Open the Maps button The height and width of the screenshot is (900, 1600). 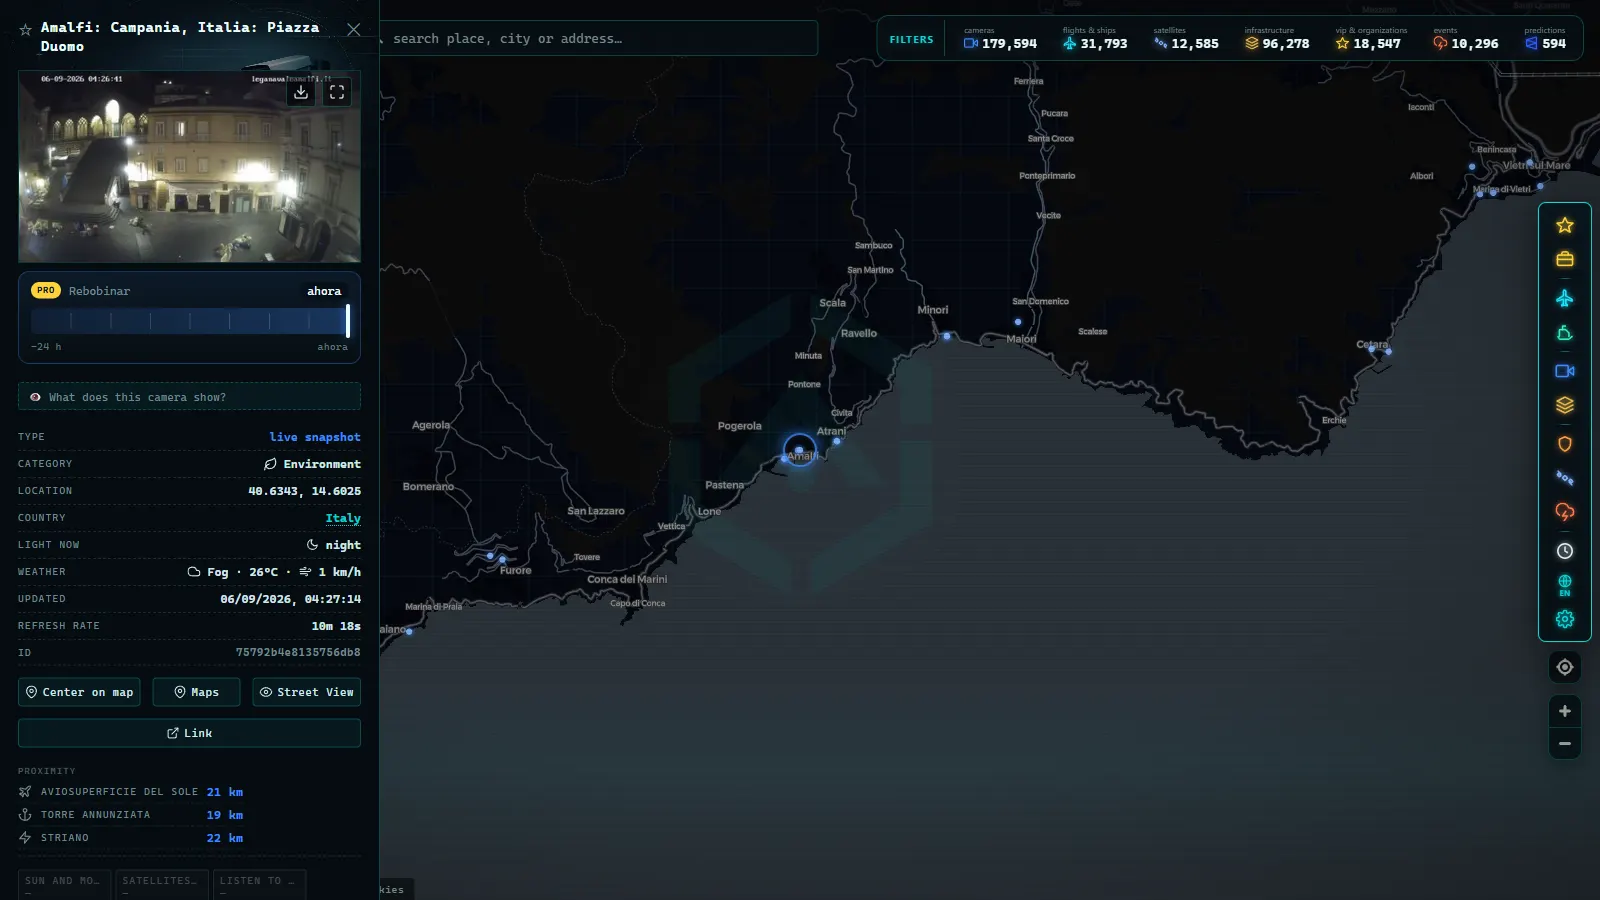point(196,692)
